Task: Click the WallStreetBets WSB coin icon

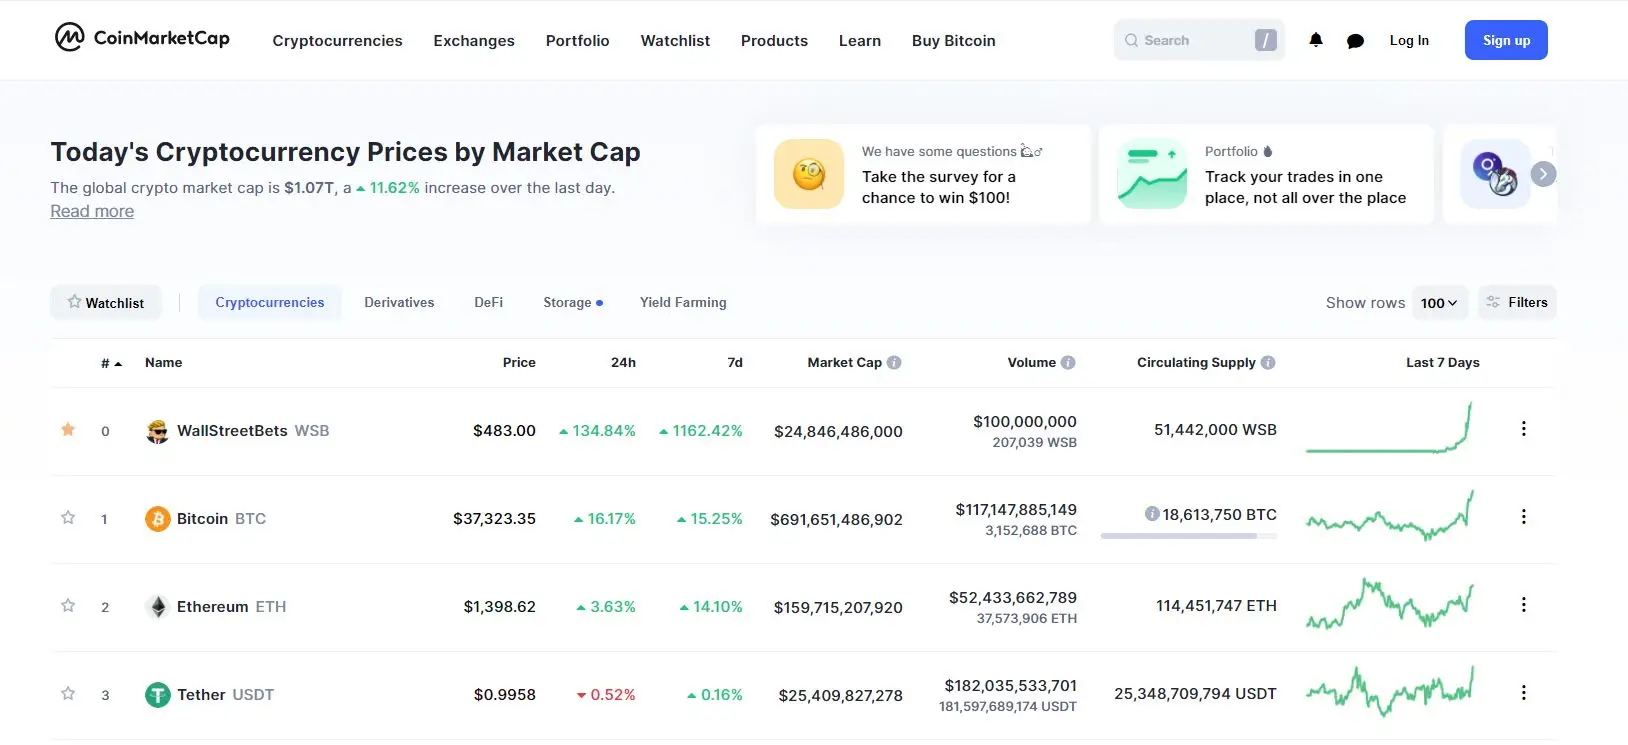Action: click(157, 430)
